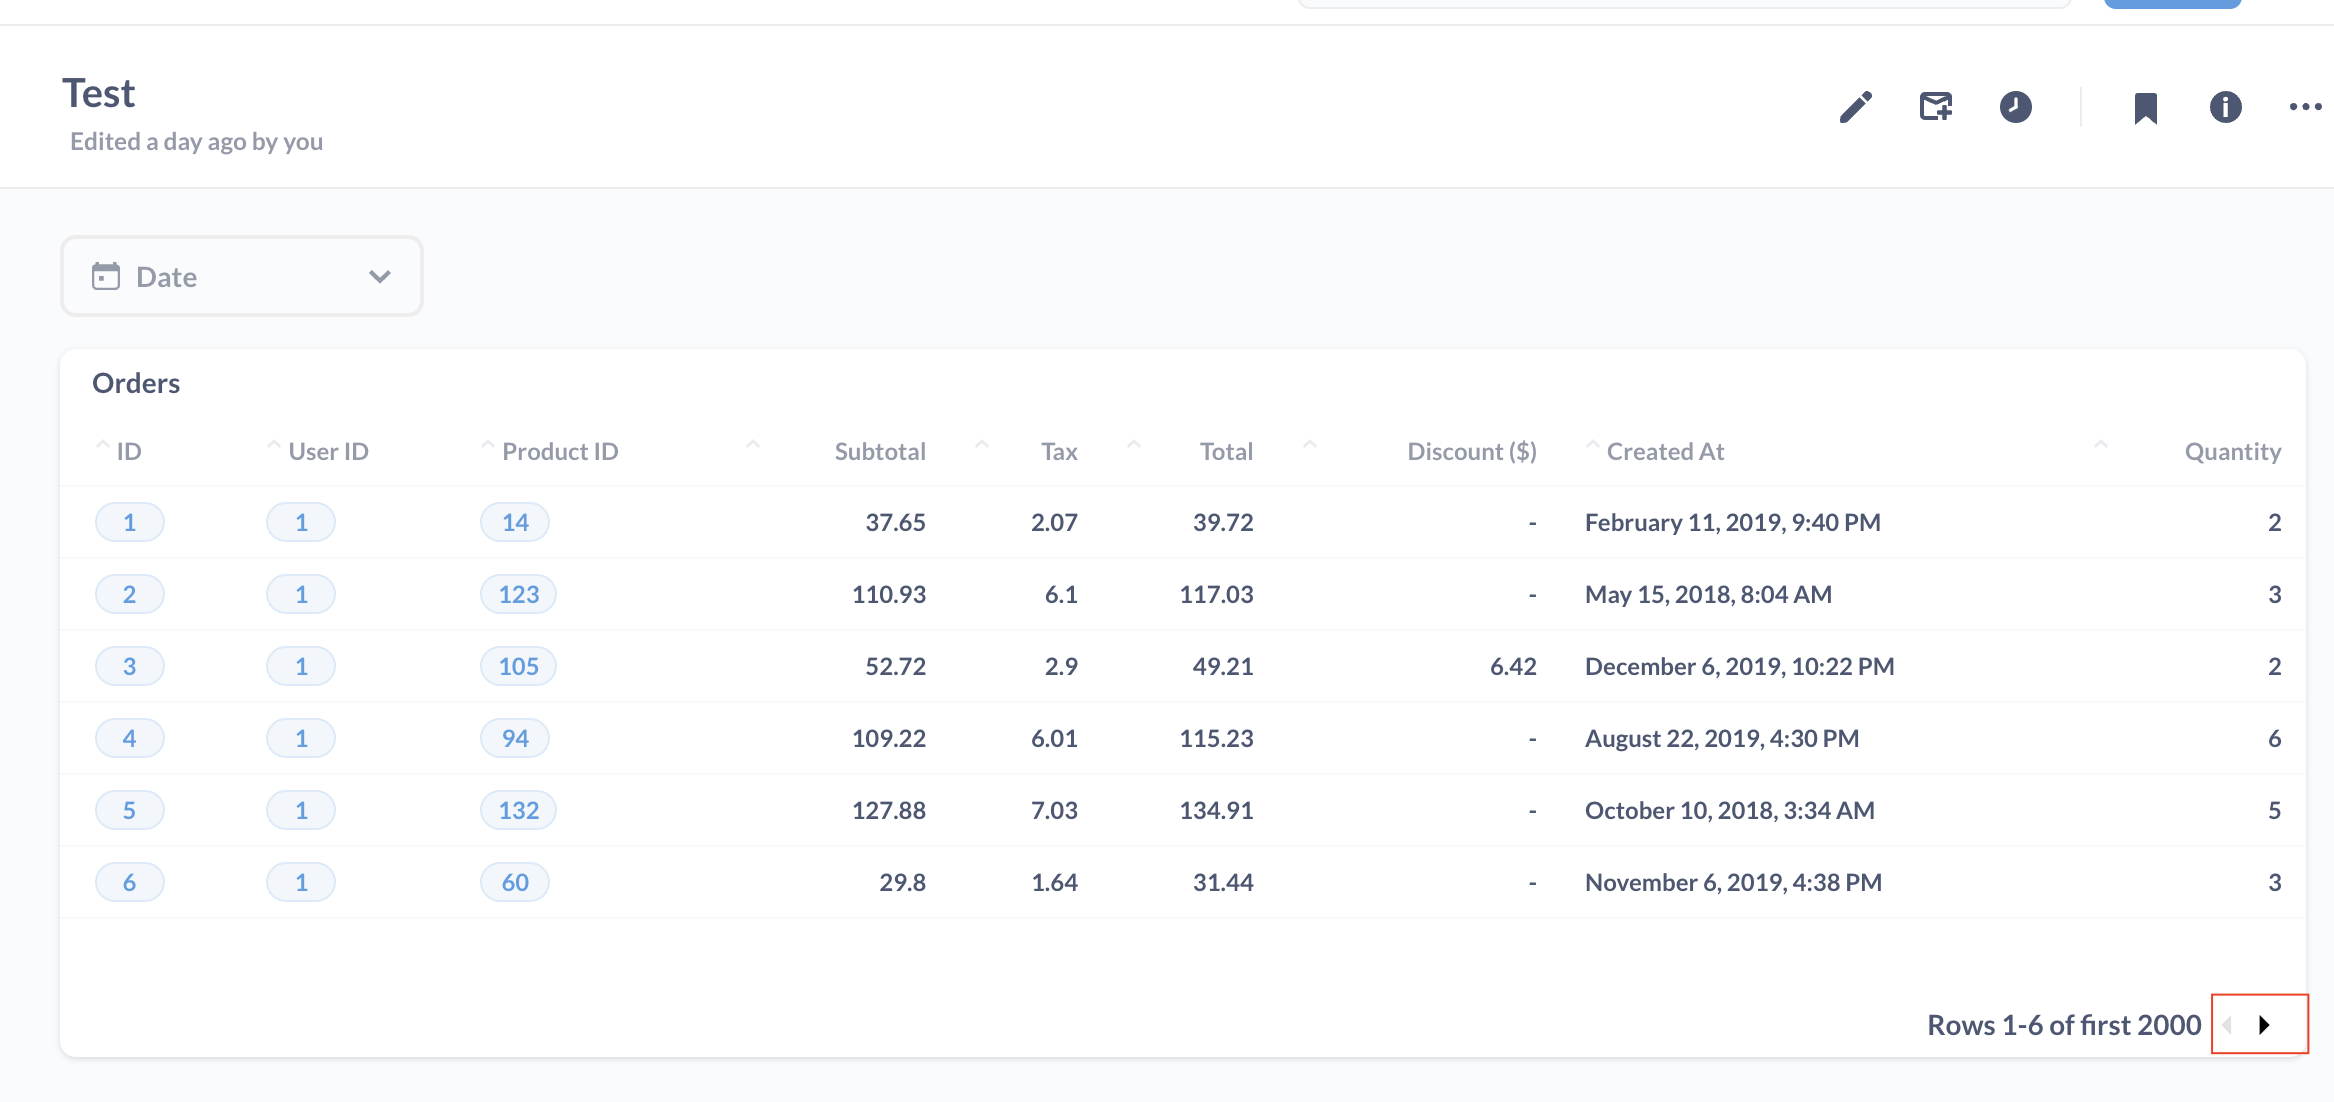Image resolution: width=2334 pixels, height=1102 pixels.
Task: Open the User ID 1 record
Action: (300, 521)
